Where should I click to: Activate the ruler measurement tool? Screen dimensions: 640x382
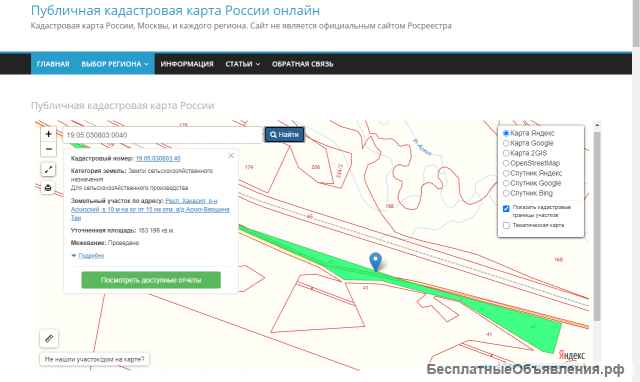coord(49,338)
